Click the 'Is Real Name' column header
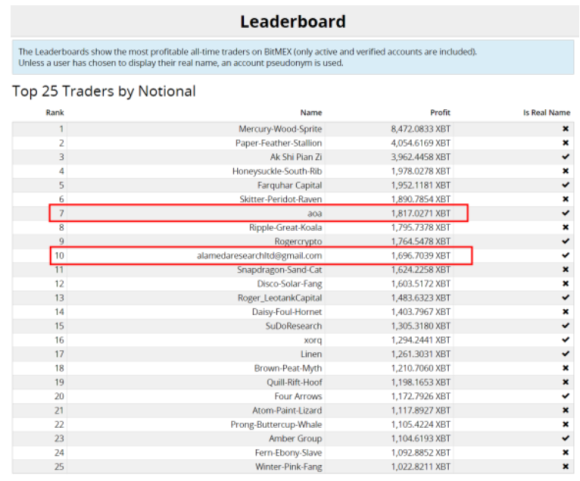 [546, 112]
